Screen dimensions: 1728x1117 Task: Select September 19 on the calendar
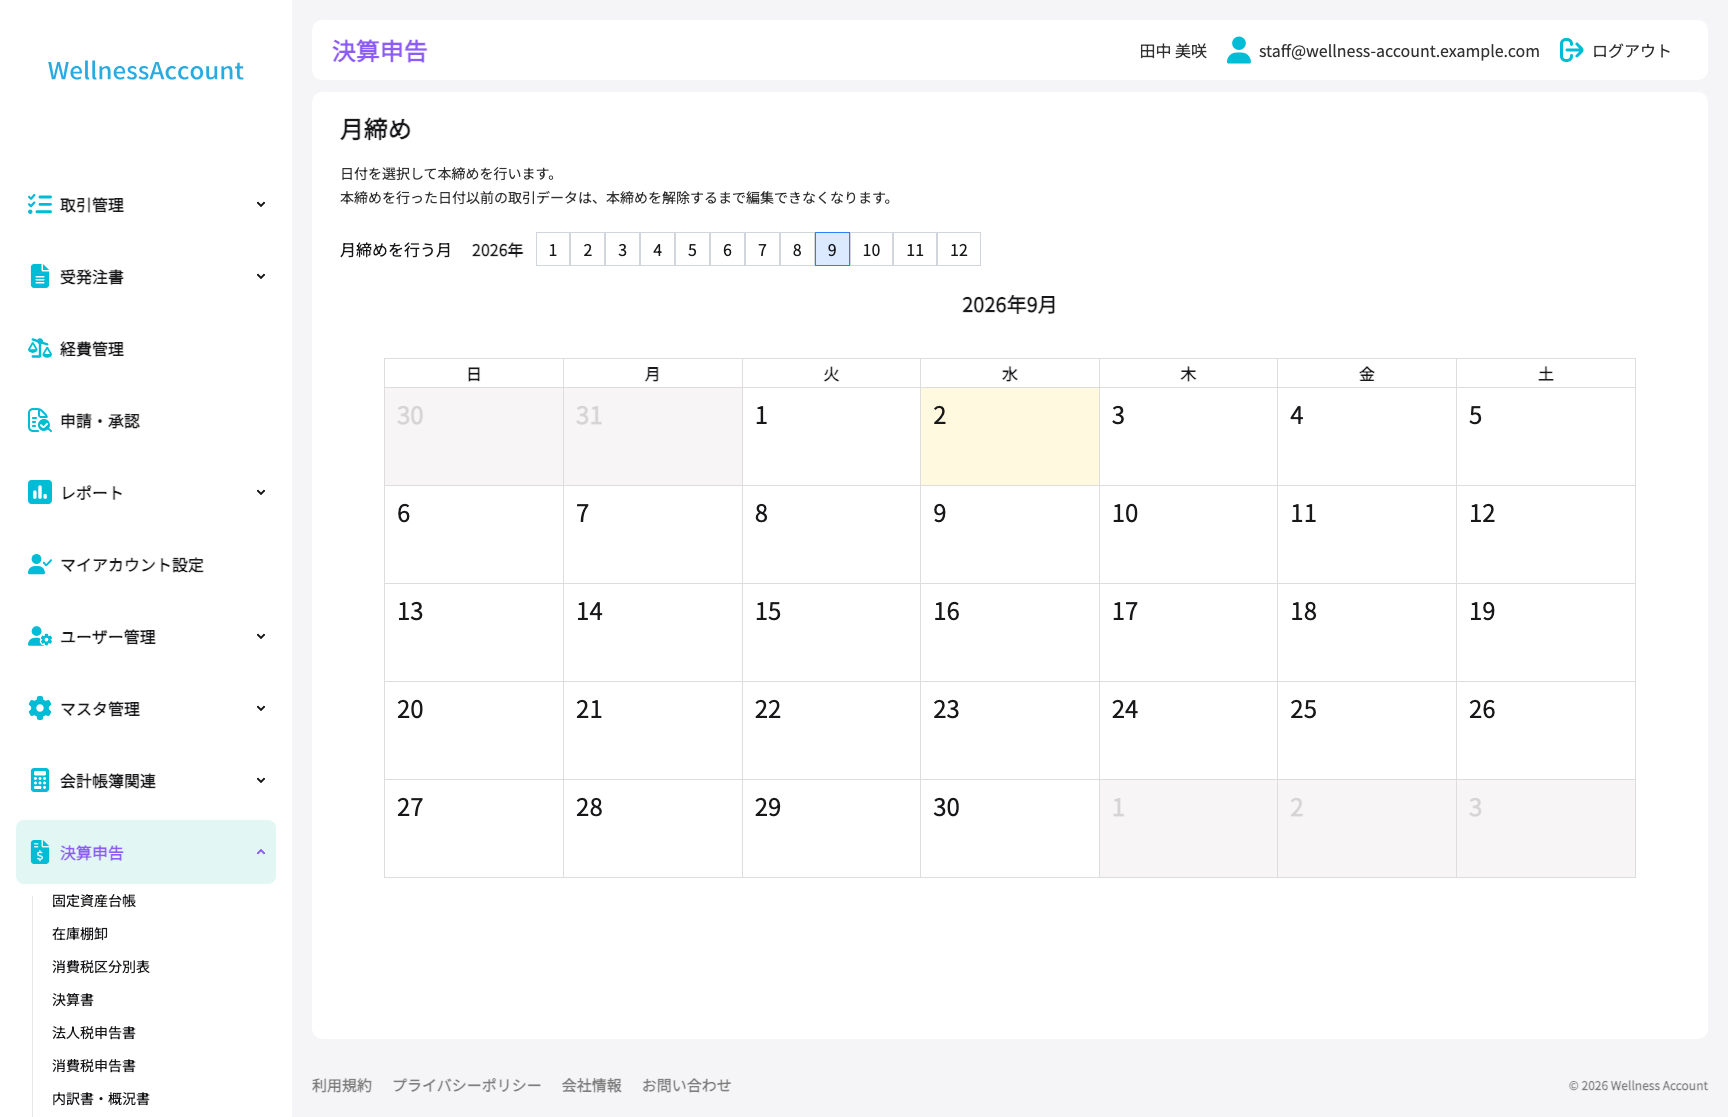1546,633
